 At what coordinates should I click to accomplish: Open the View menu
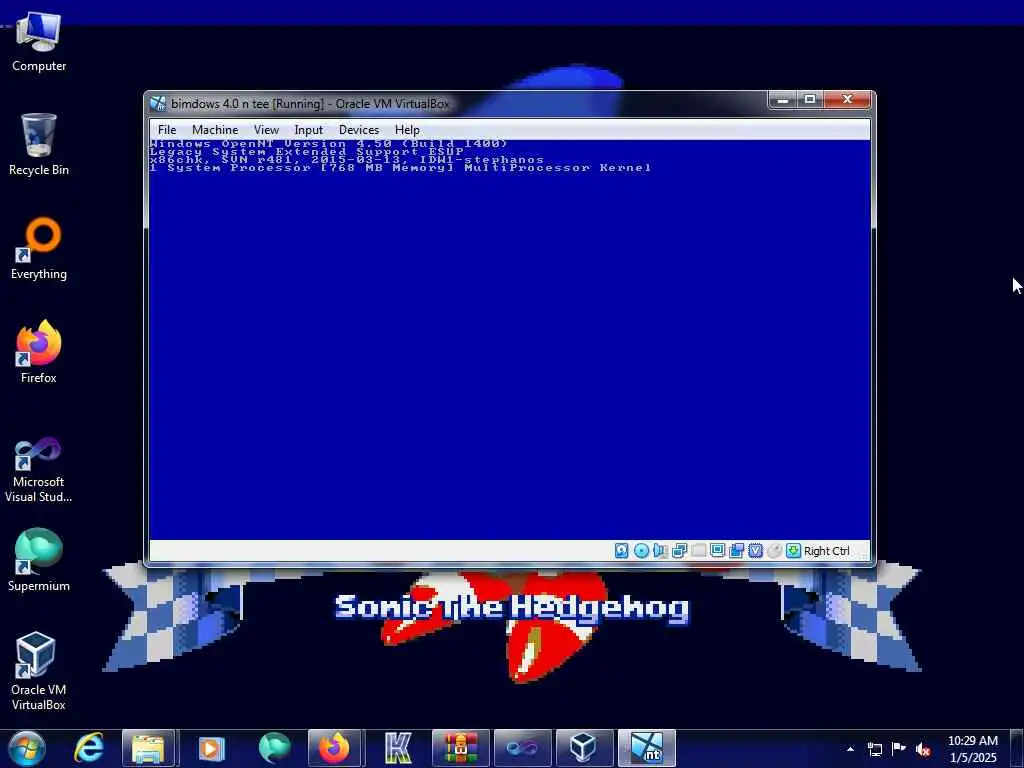coord(266,130)
